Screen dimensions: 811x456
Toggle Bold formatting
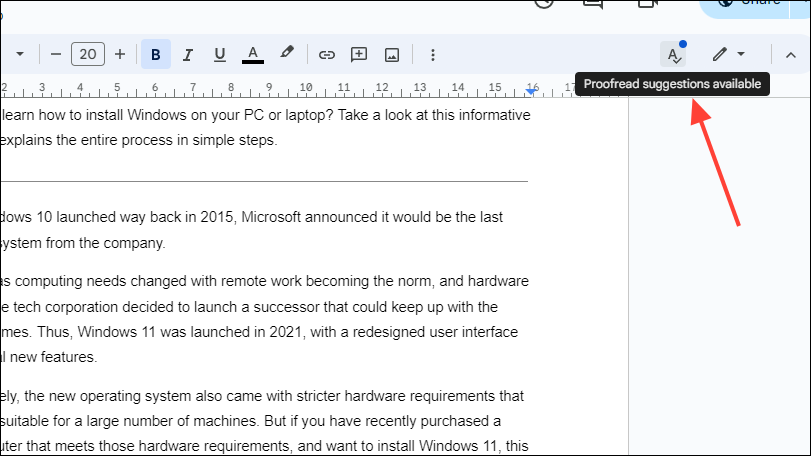click(x=156, y=54)
